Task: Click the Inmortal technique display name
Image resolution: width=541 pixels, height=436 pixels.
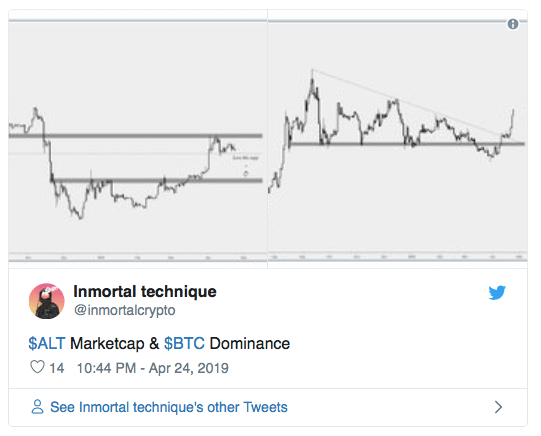Action: pos(145,291)
